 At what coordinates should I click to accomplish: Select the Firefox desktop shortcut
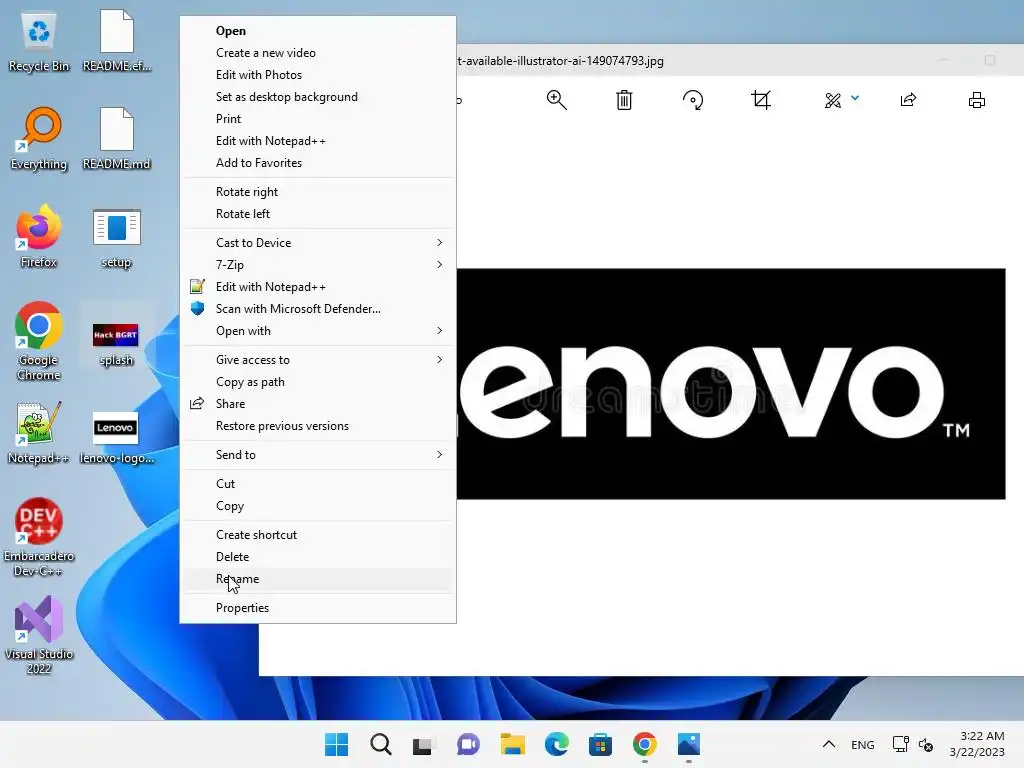click(39, 236)
